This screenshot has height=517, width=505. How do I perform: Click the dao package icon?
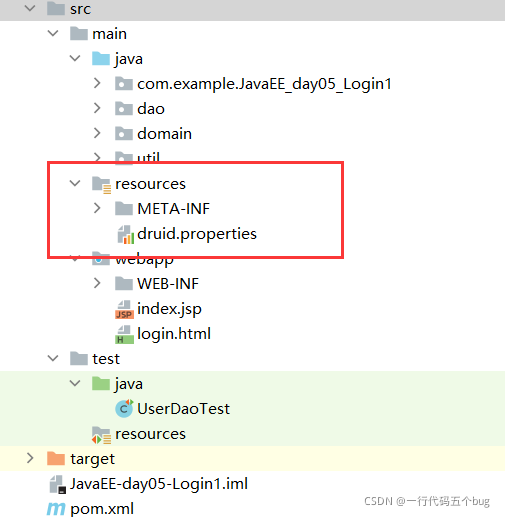click(x=124, y=108)
